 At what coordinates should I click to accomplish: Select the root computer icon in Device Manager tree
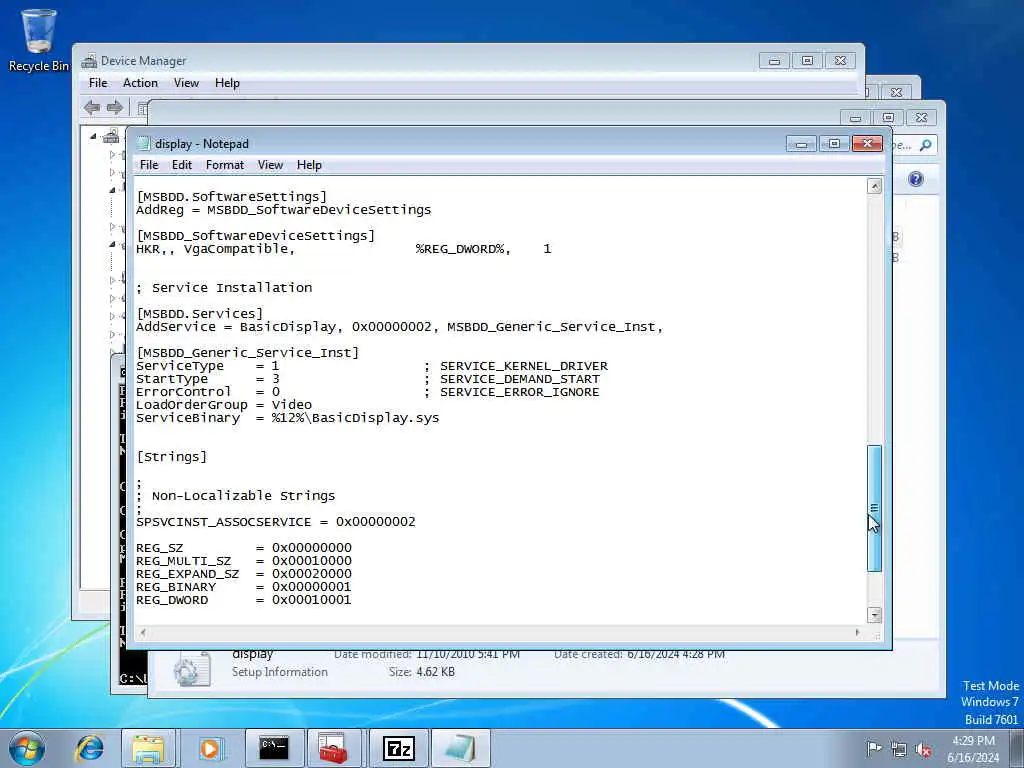click(111, 136)
